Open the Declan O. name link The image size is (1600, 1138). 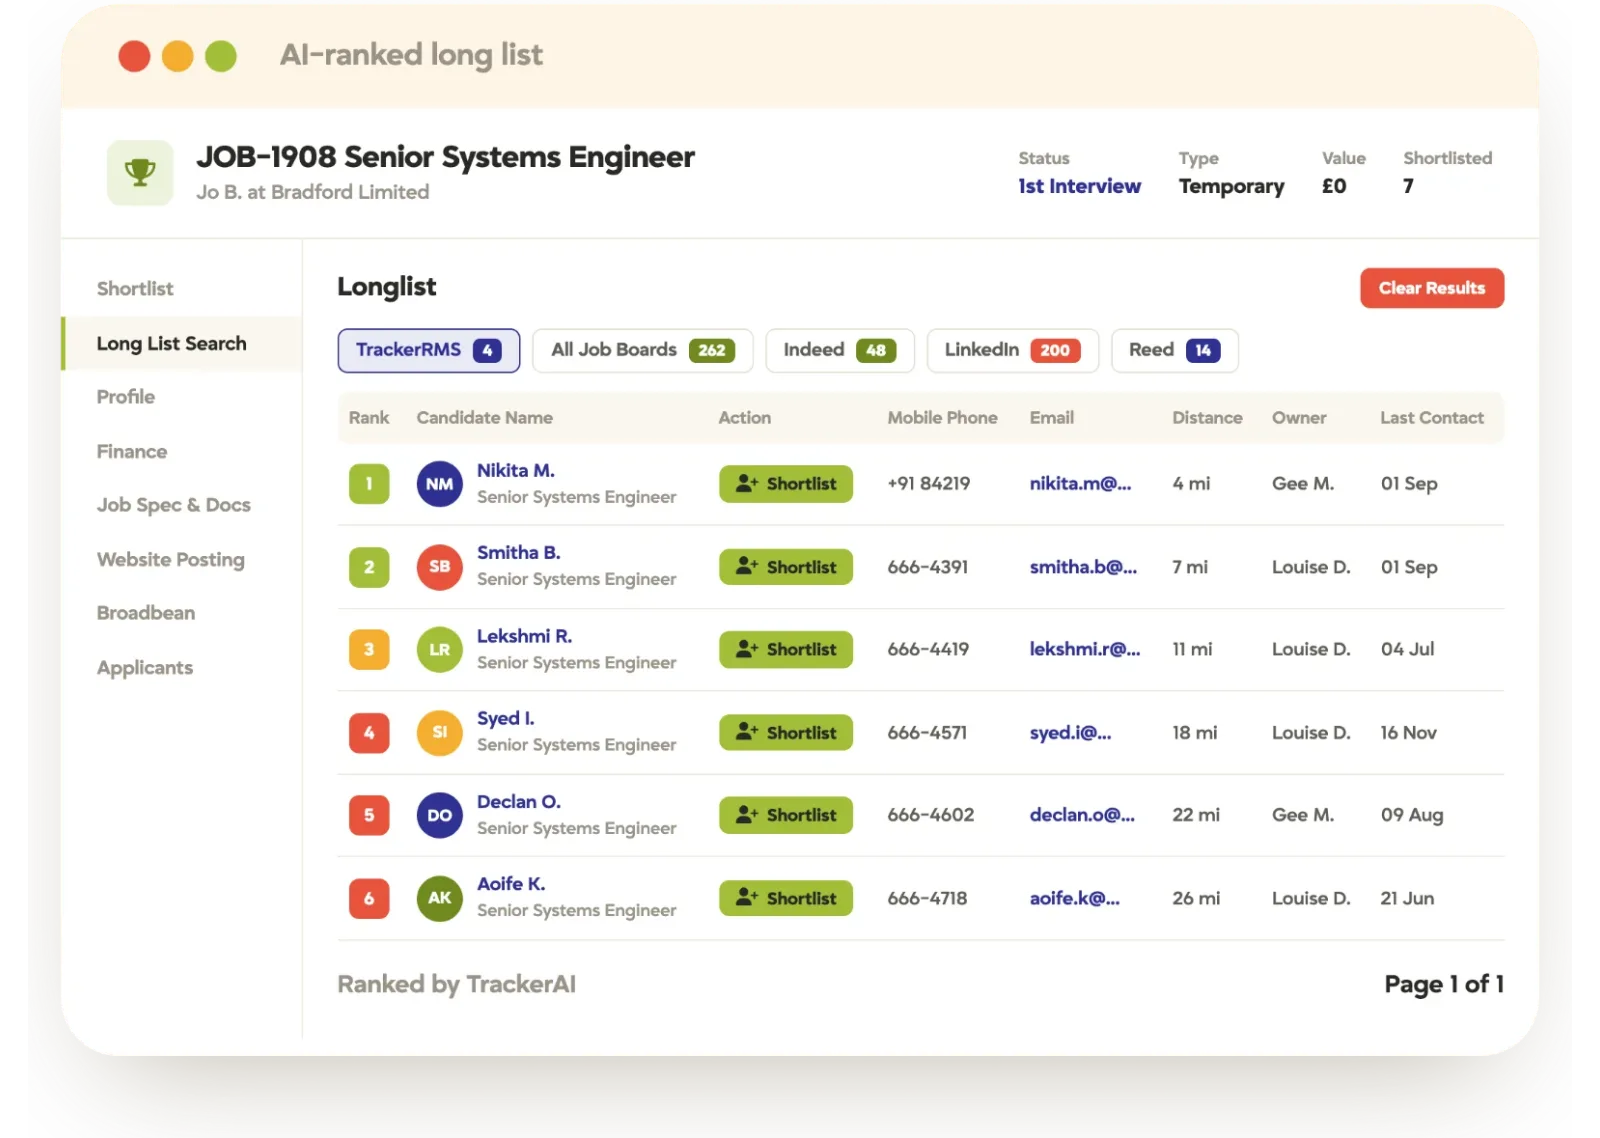[519, 802]
